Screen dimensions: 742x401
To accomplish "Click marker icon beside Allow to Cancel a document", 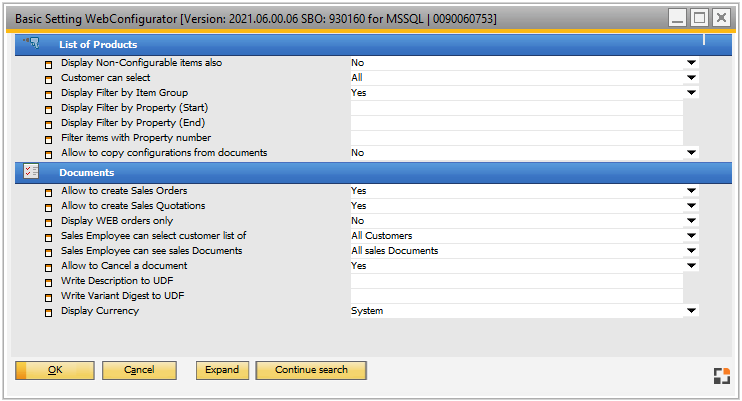I will point(48,267).
